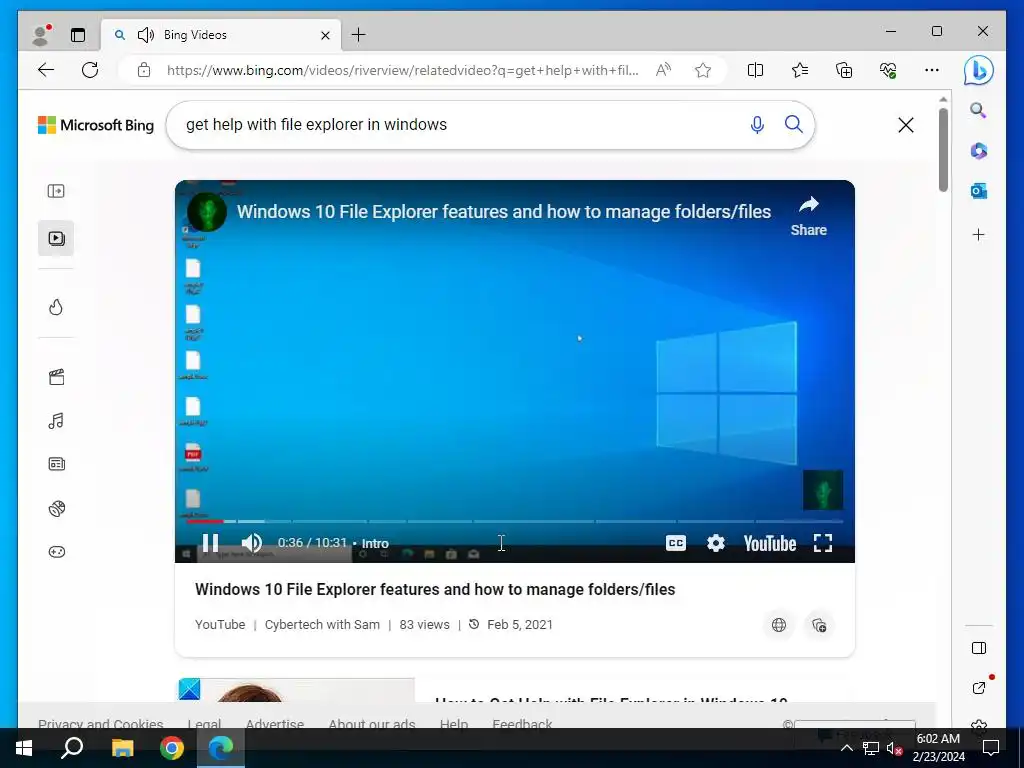The image size is (1024, 768).
Task: Open Gaming controller icon
Action: (x=56, y=552)
